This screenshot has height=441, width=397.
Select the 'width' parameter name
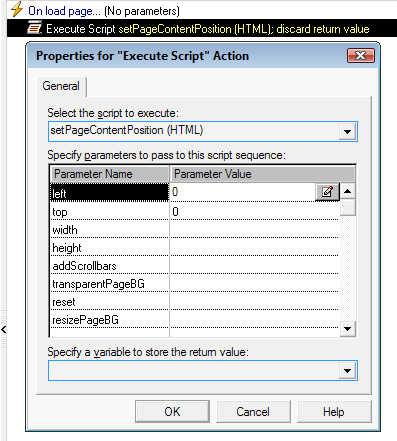(x=110, y=229)
